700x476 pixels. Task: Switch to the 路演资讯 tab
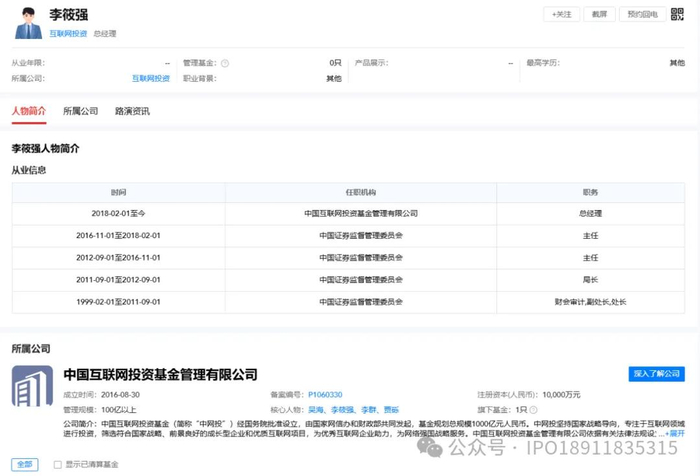point(132,111)
